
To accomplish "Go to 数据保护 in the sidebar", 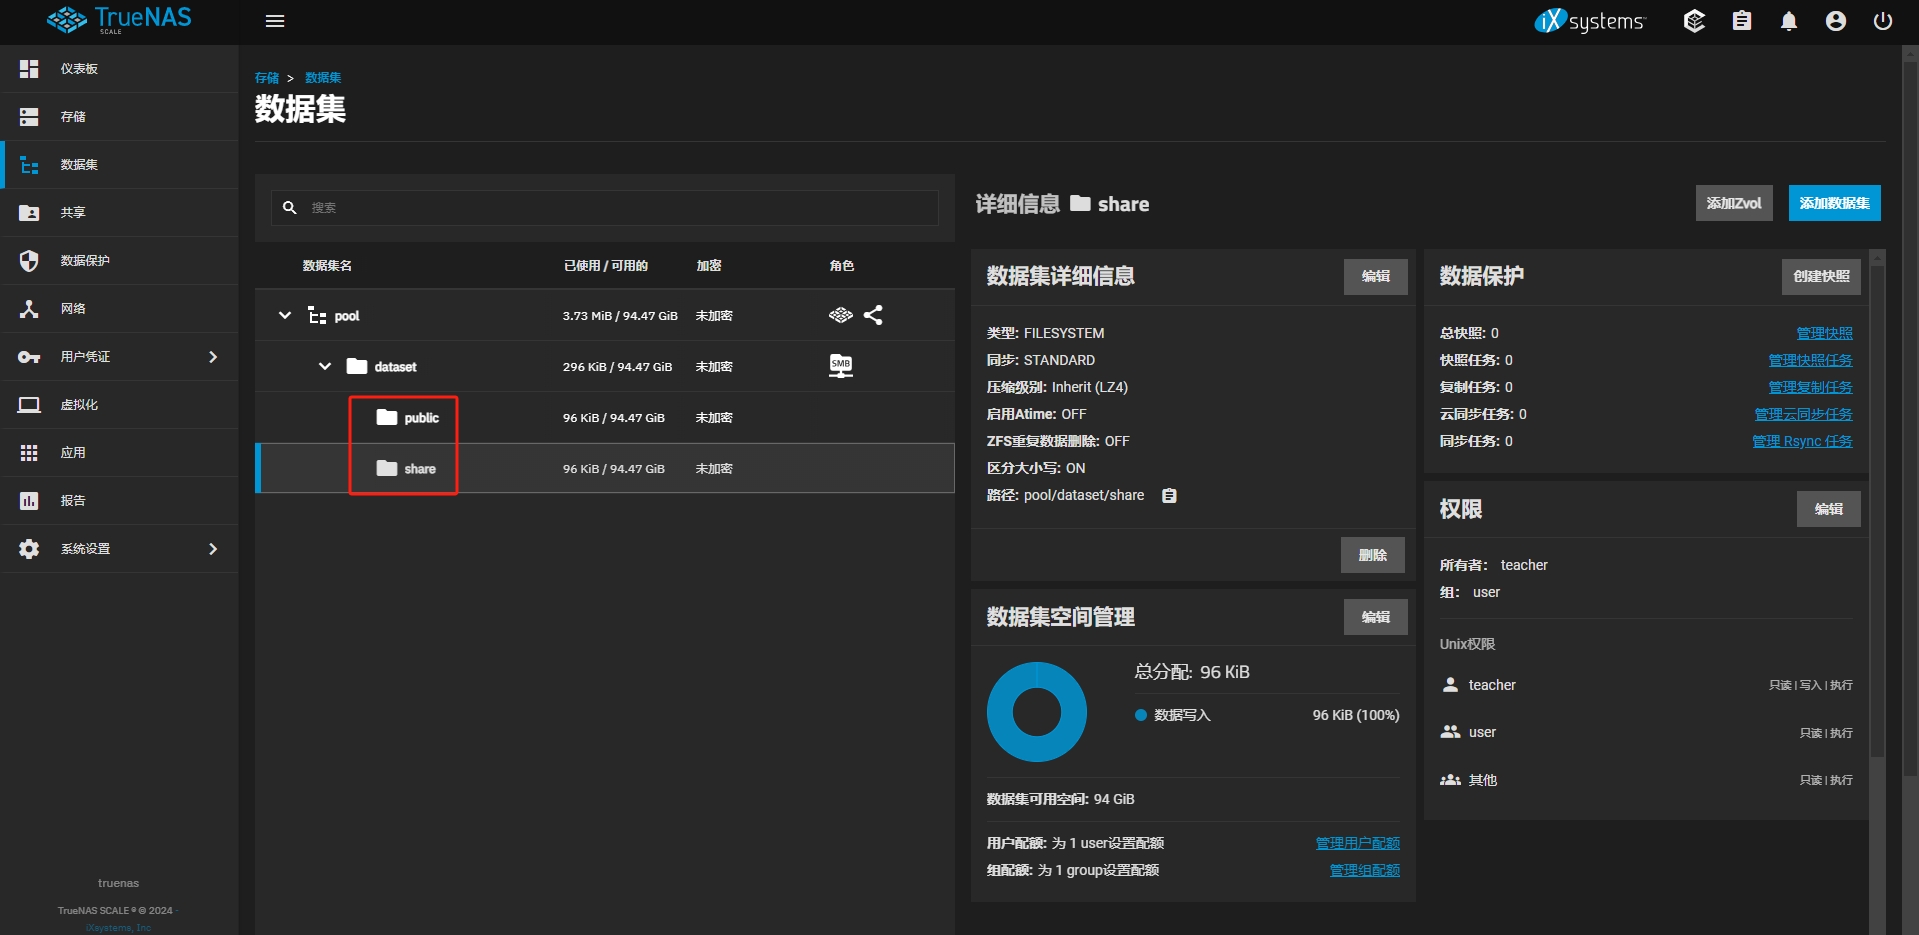I will tap(85, 261).
